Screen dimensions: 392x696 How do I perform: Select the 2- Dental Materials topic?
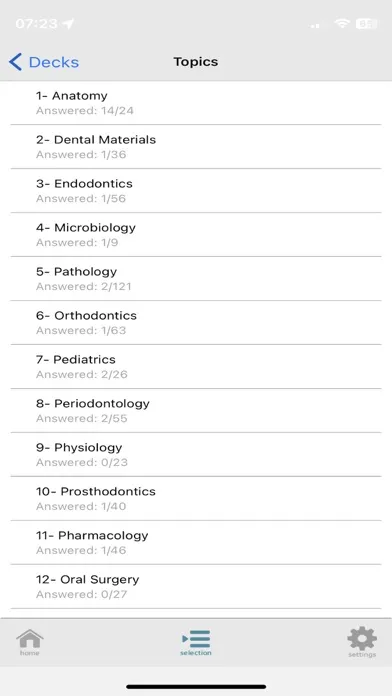(196, 147)
